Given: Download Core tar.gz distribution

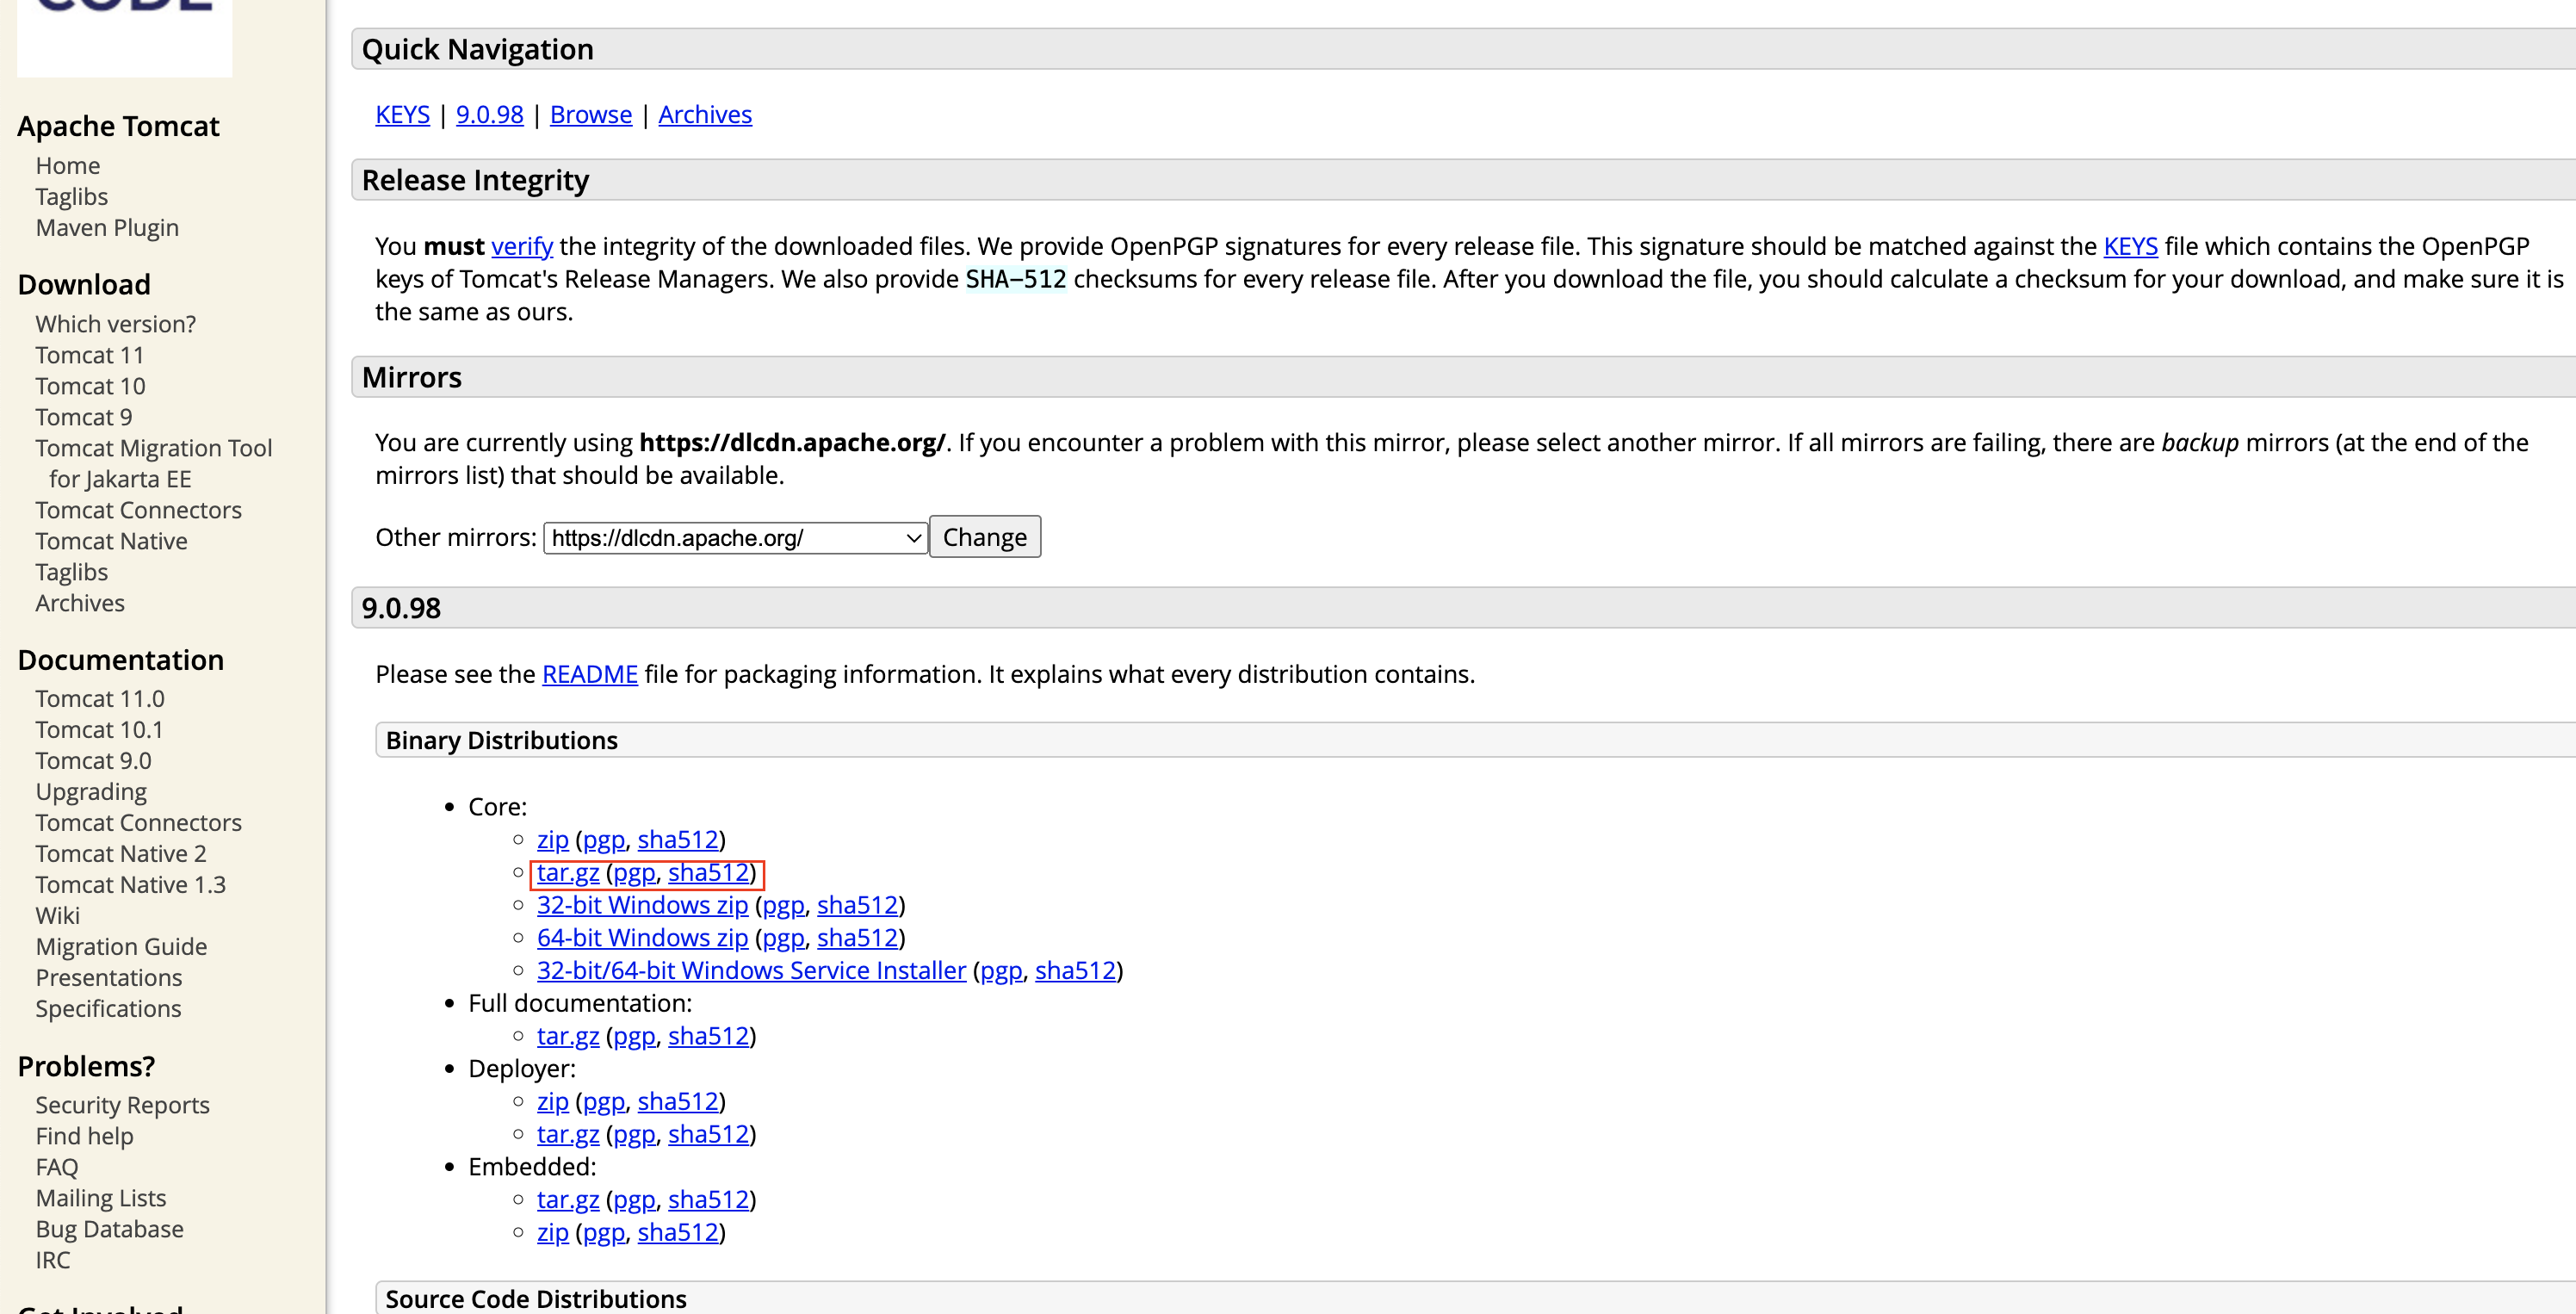Looking at the screenshot, I should point(567,873).
